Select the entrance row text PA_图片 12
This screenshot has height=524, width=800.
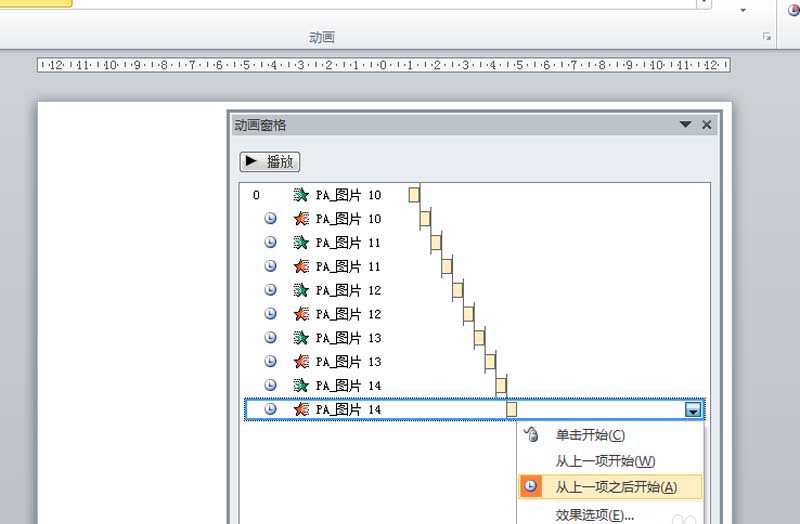click(348, 290)
